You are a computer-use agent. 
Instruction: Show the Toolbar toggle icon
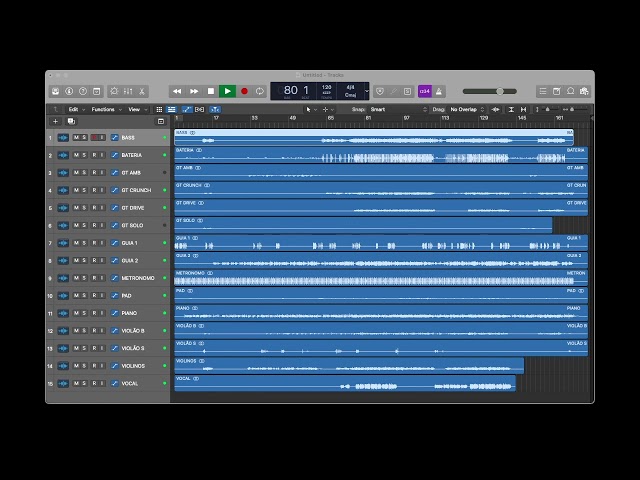pyautogui.click(x=97, y=91)
